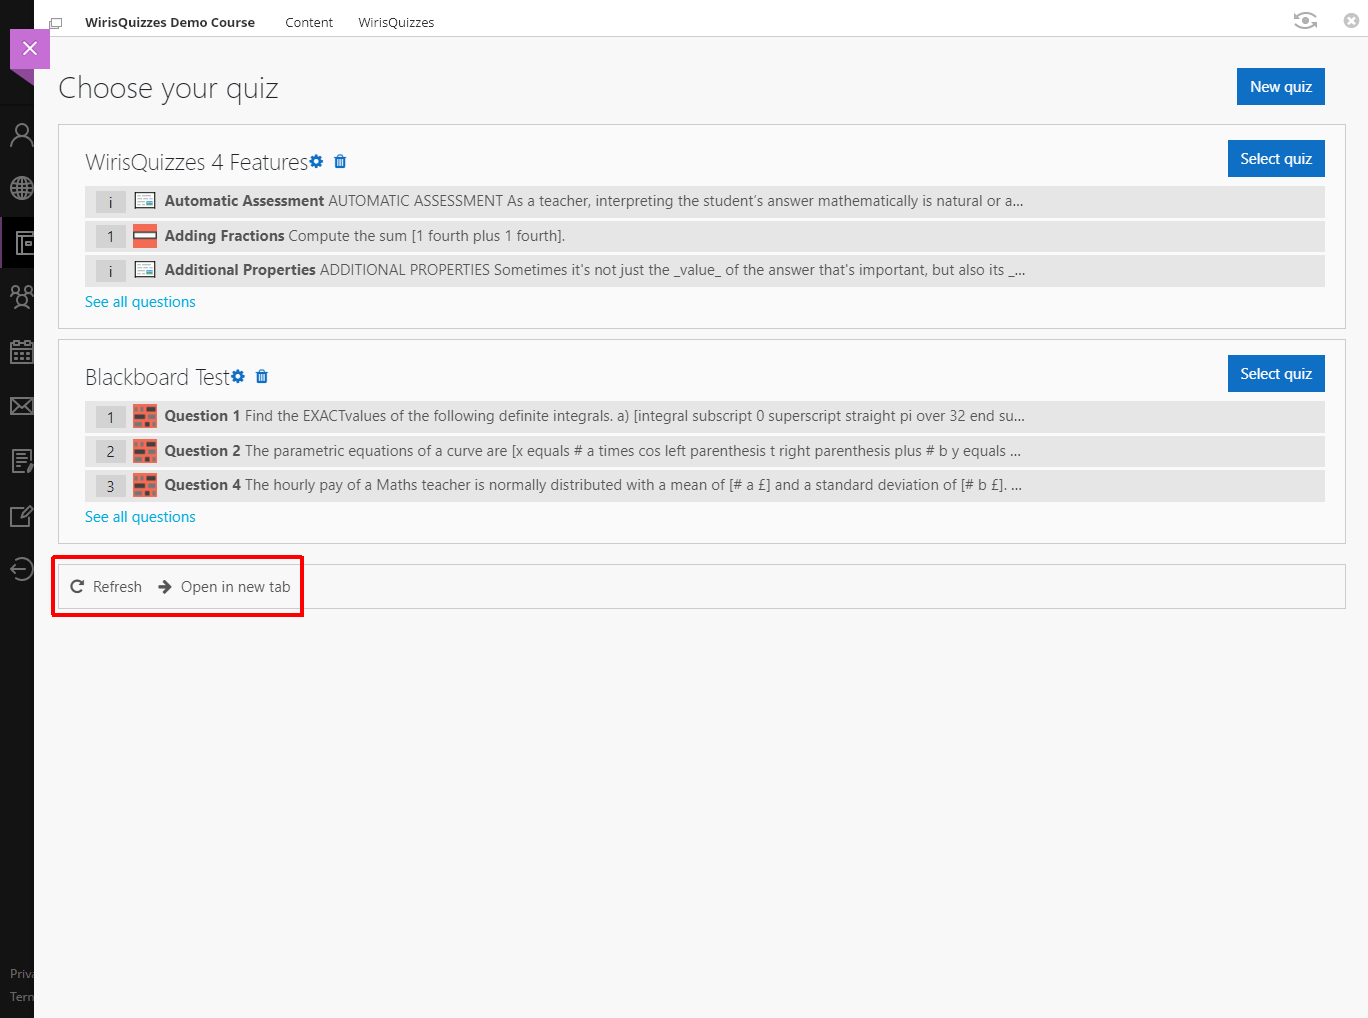Open the globe institution page icon
1368x1018 pixels.
coord(21,188)
